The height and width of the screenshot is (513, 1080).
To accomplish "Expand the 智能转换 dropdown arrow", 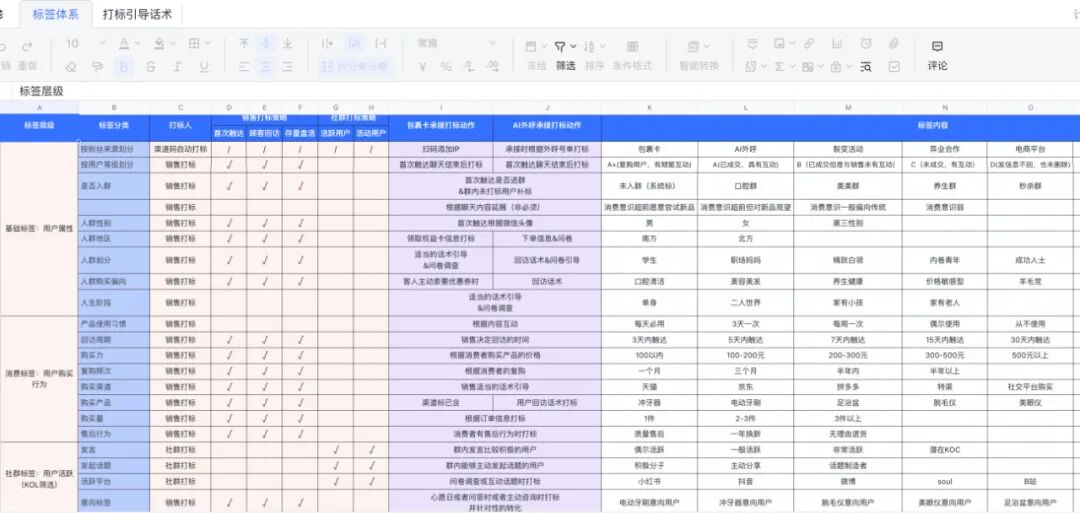I will (707, 47).
